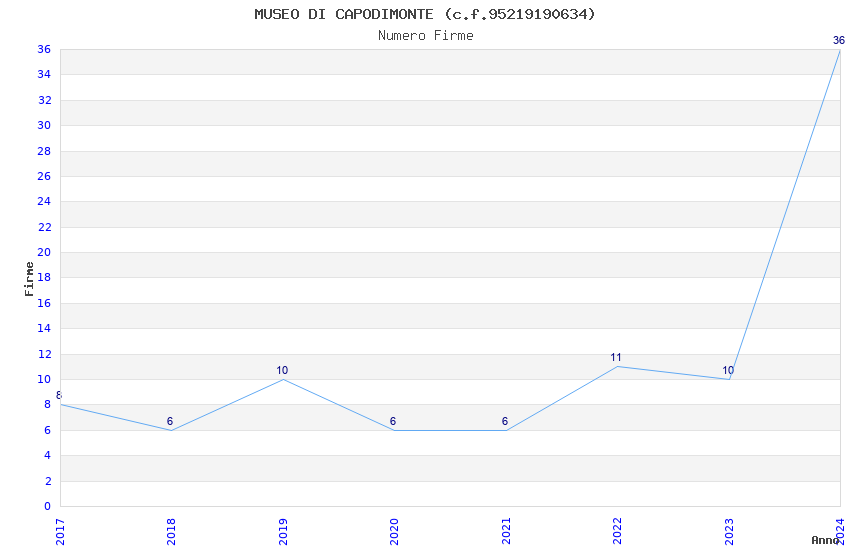Screen dimensions: 850x550
Task: Click data label 36 at the peak
Action: coord(839,40)
